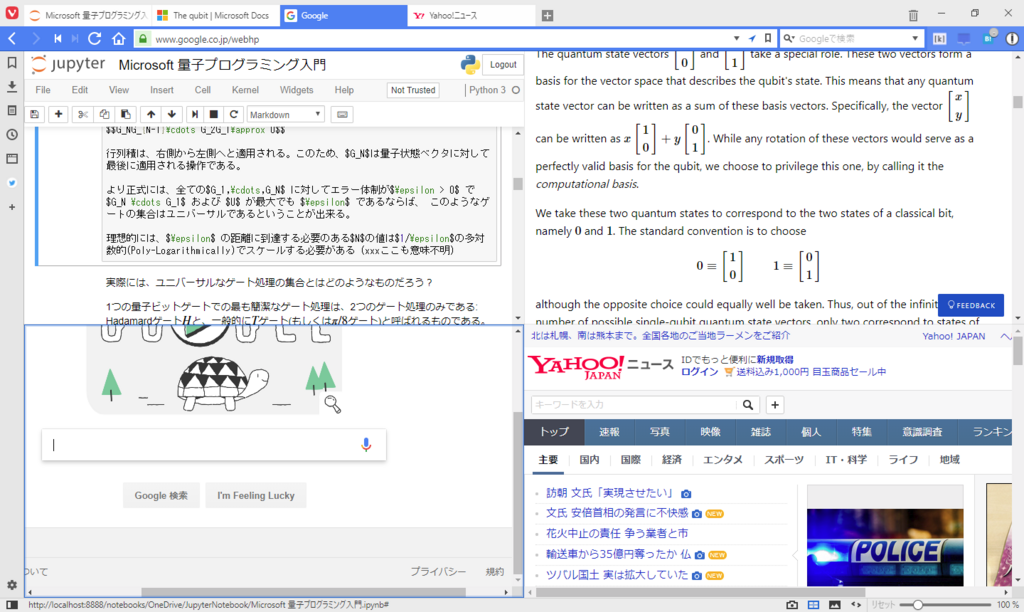Open the Jupyter Widgets menu
Image resolution: width=1024 pixels, height=612 pixels.
(x=296, y=90)
